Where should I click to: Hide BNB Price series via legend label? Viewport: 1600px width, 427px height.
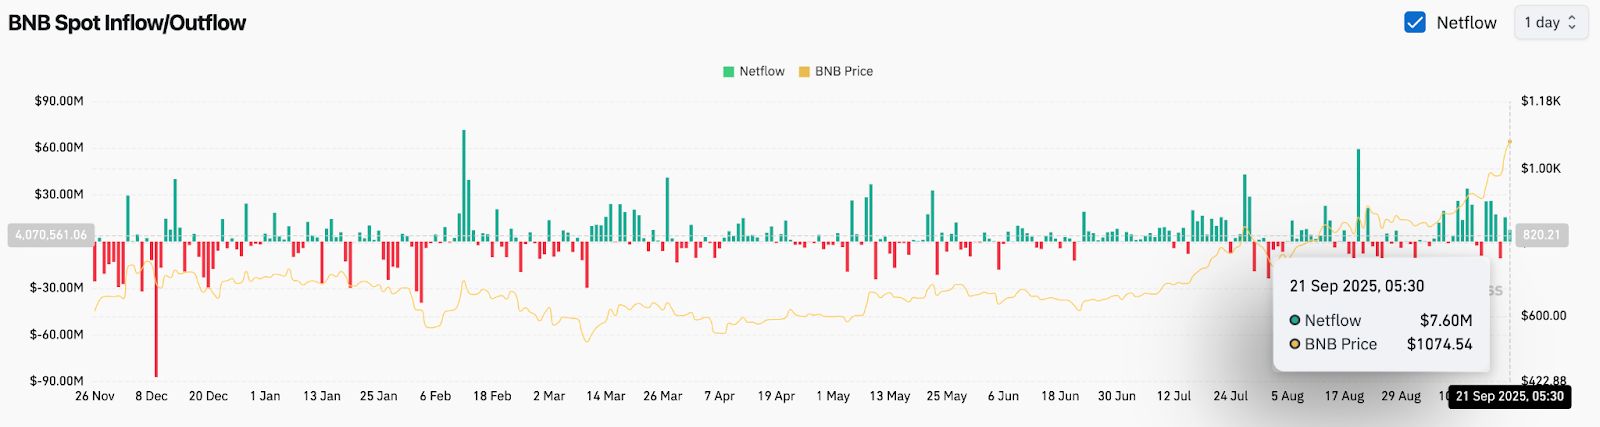pos(843,72)
